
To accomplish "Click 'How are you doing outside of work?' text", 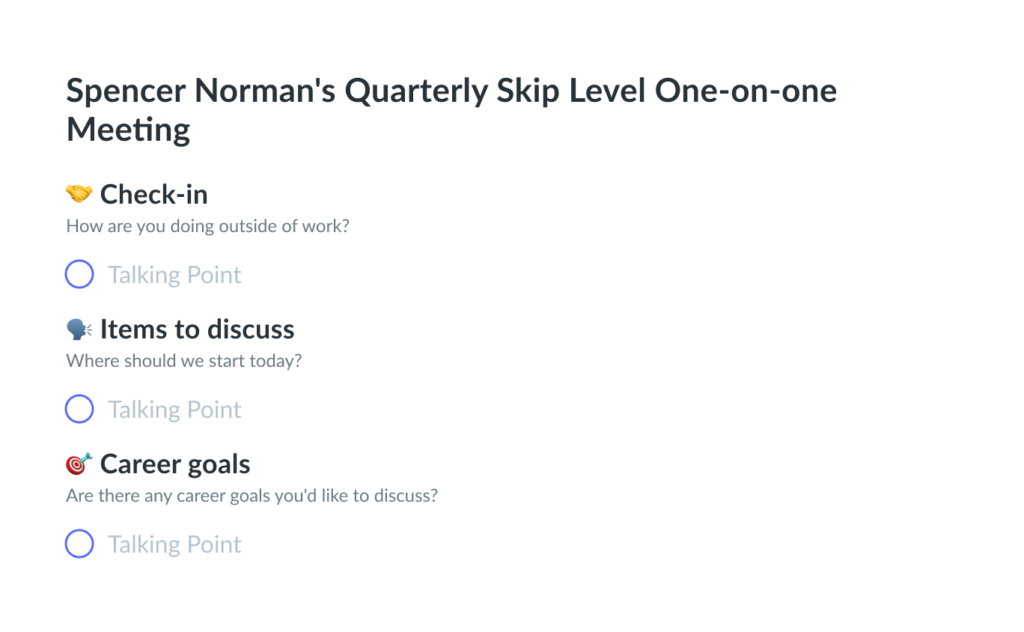I will point(208,226).
